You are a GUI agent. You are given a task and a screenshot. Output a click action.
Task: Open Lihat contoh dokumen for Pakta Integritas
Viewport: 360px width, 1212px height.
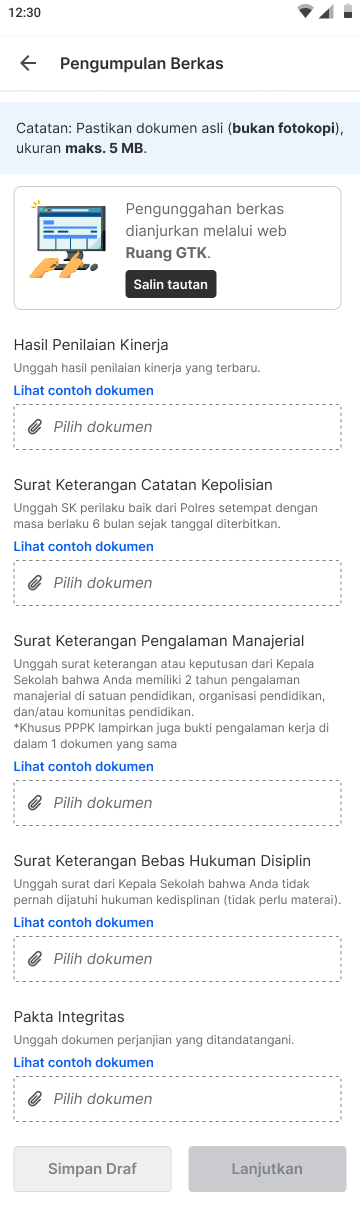coord(84,1062)
